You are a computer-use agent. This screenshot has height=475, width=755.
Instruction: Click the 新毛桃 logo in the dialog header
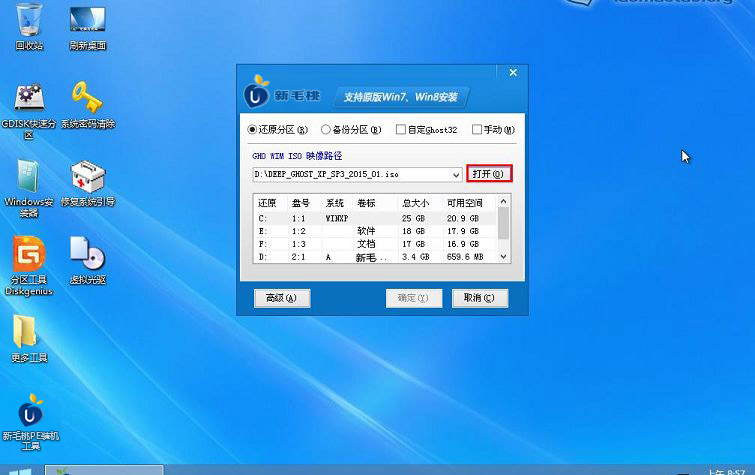coord(281,93)
